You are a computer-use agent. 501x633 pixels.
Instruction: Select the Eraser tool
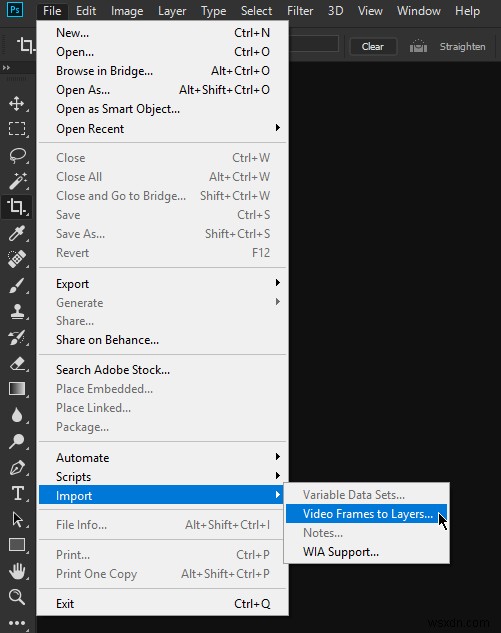17,363
